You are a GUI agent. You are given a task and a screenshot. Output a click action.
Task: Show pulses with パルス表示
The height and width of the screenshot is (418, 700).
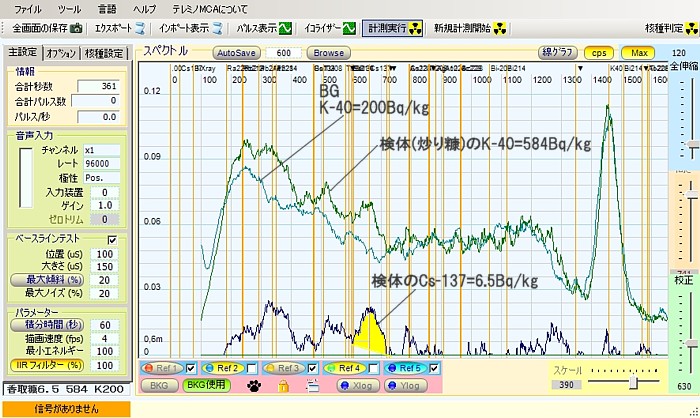264,29
